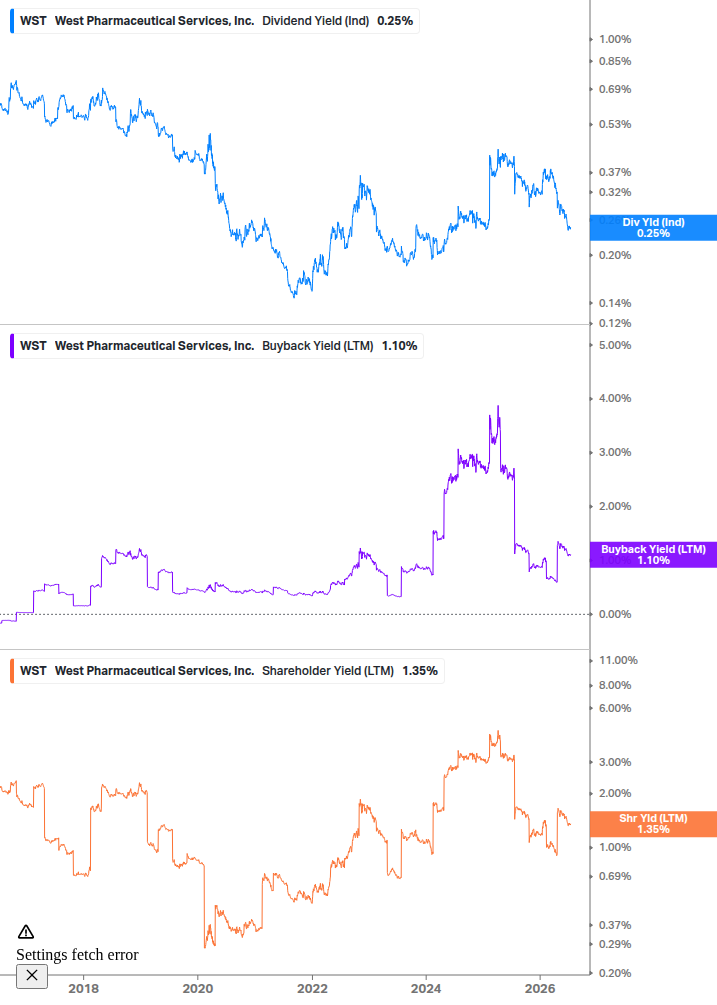Click the orange Shareholder Yield color bar

click(12, 671)
